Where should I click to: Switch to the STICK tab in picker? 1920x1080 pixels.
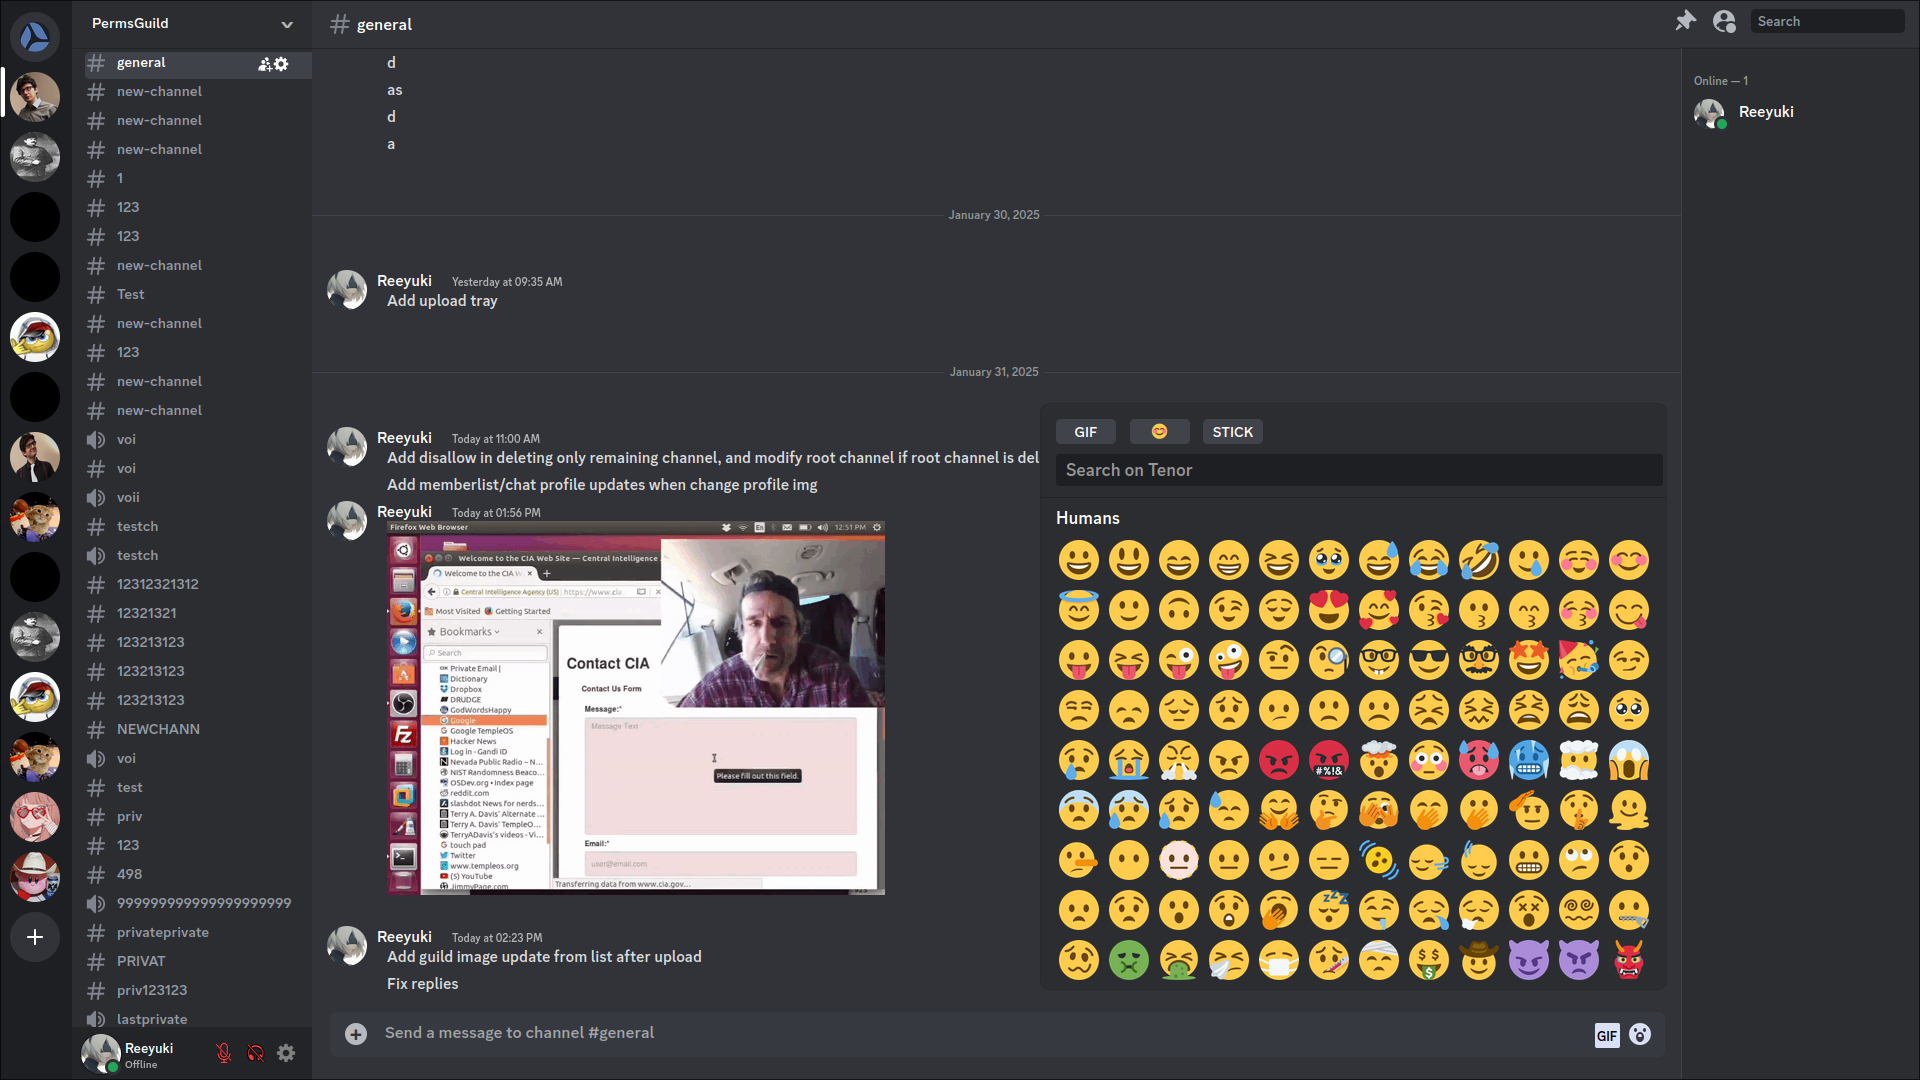coord(1232,431)
